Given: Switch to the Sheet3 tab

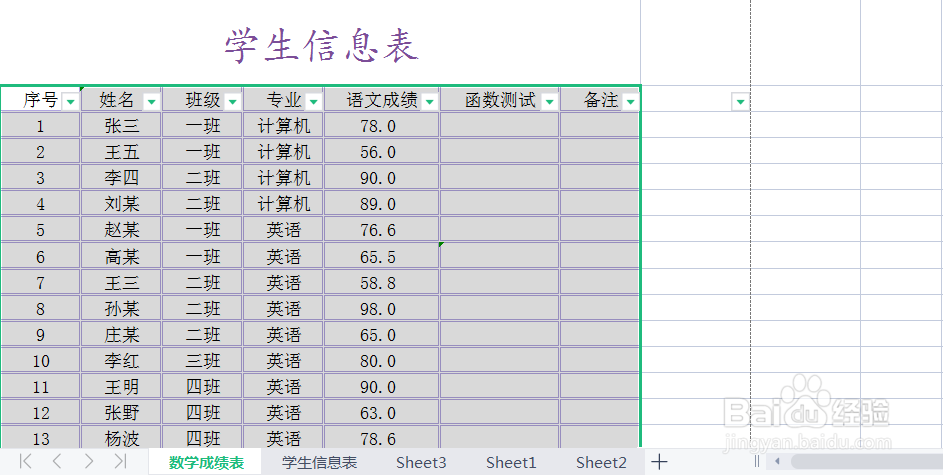Looking at the screenshot, I should point(421,462).
